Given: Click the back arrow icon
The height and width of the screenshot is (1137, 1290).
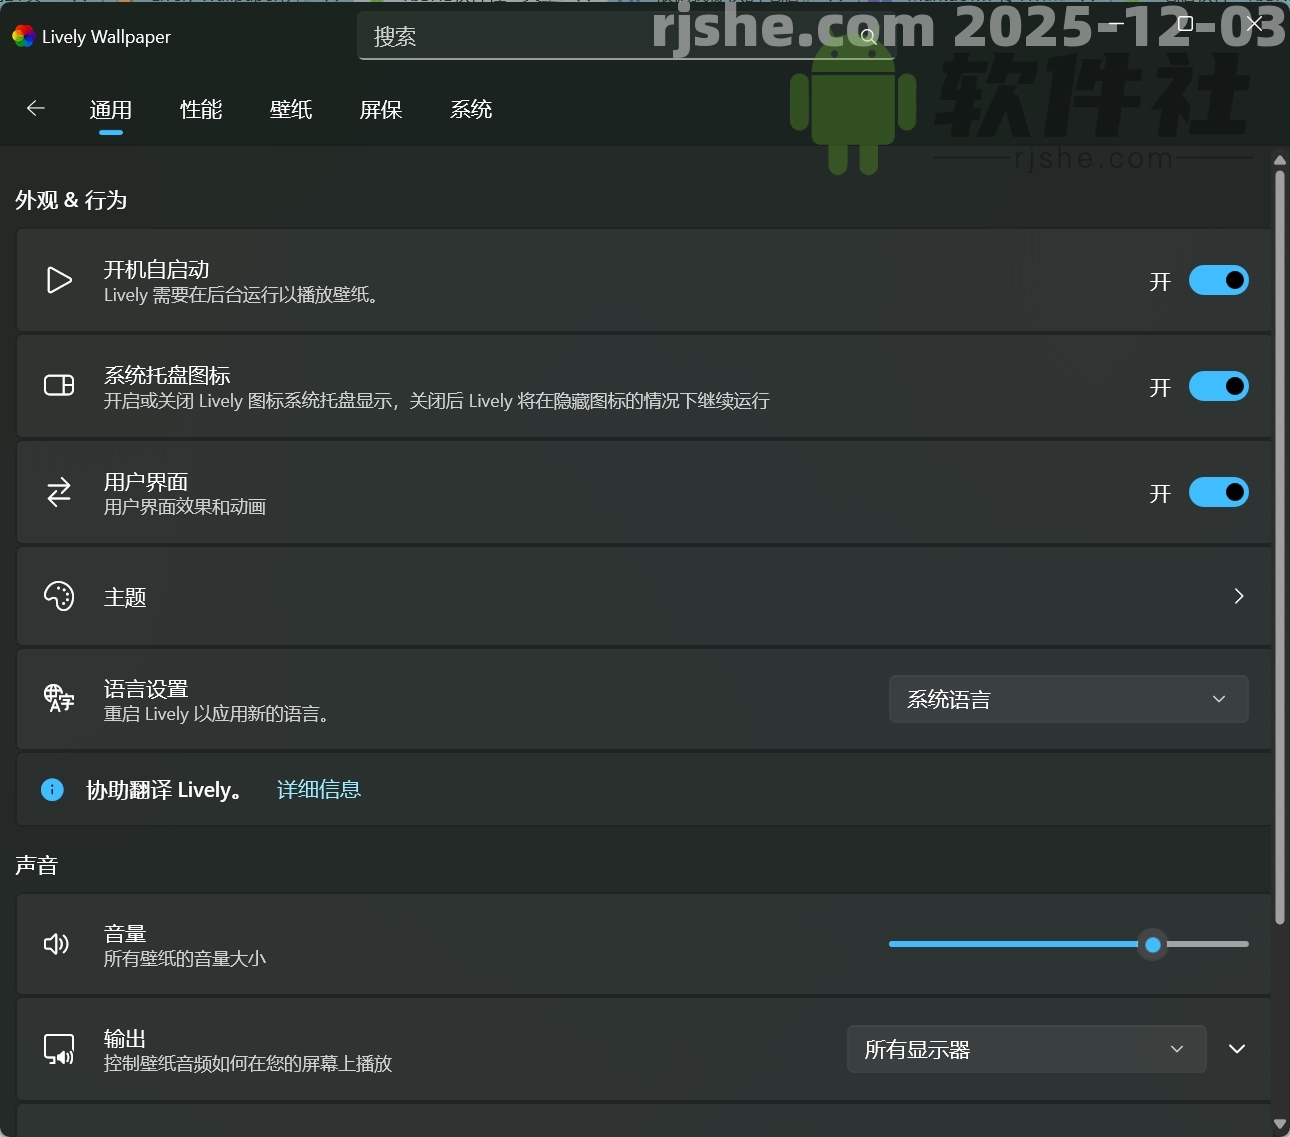Looking at the screenshot, I should [x=36, y=109].
